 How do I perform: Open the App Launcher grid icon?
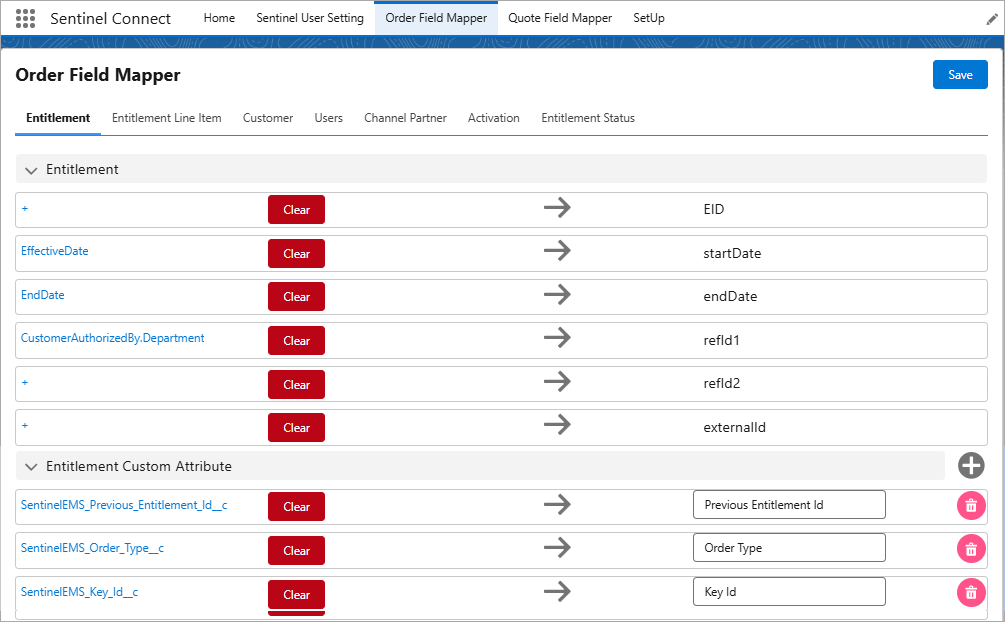(26, 18)
